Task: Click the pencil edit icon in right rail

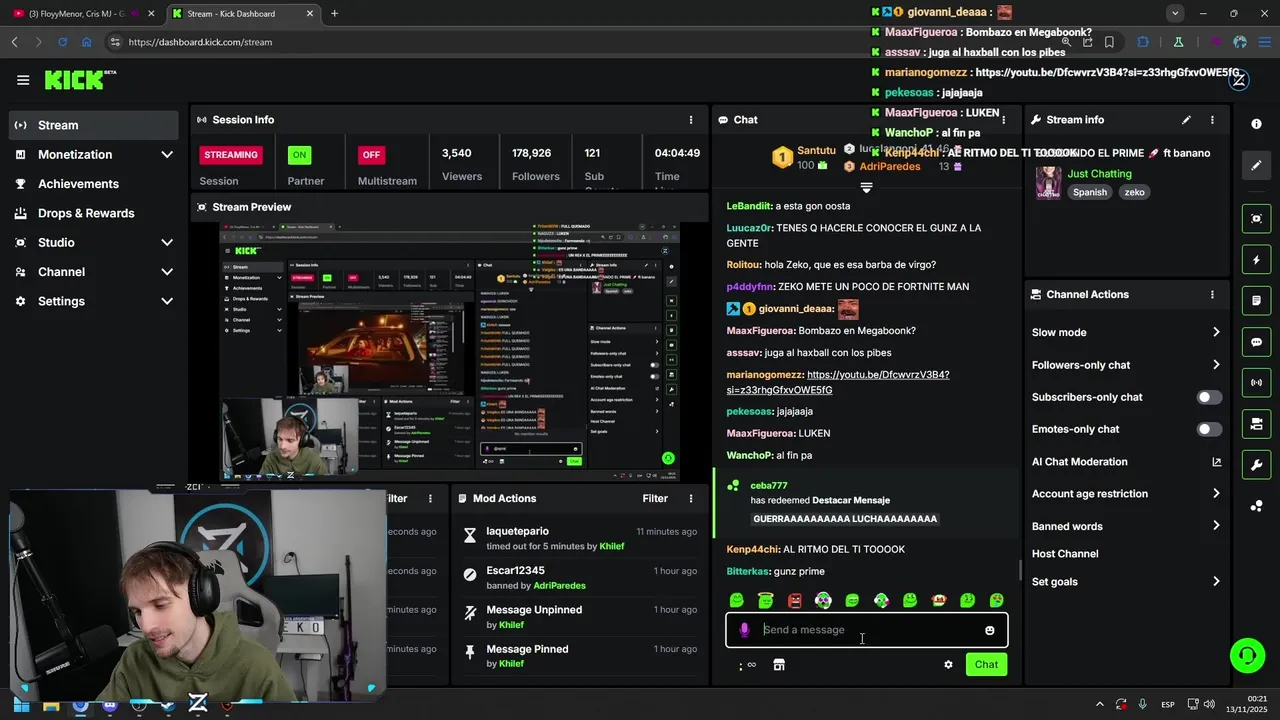Action: 1256,165
